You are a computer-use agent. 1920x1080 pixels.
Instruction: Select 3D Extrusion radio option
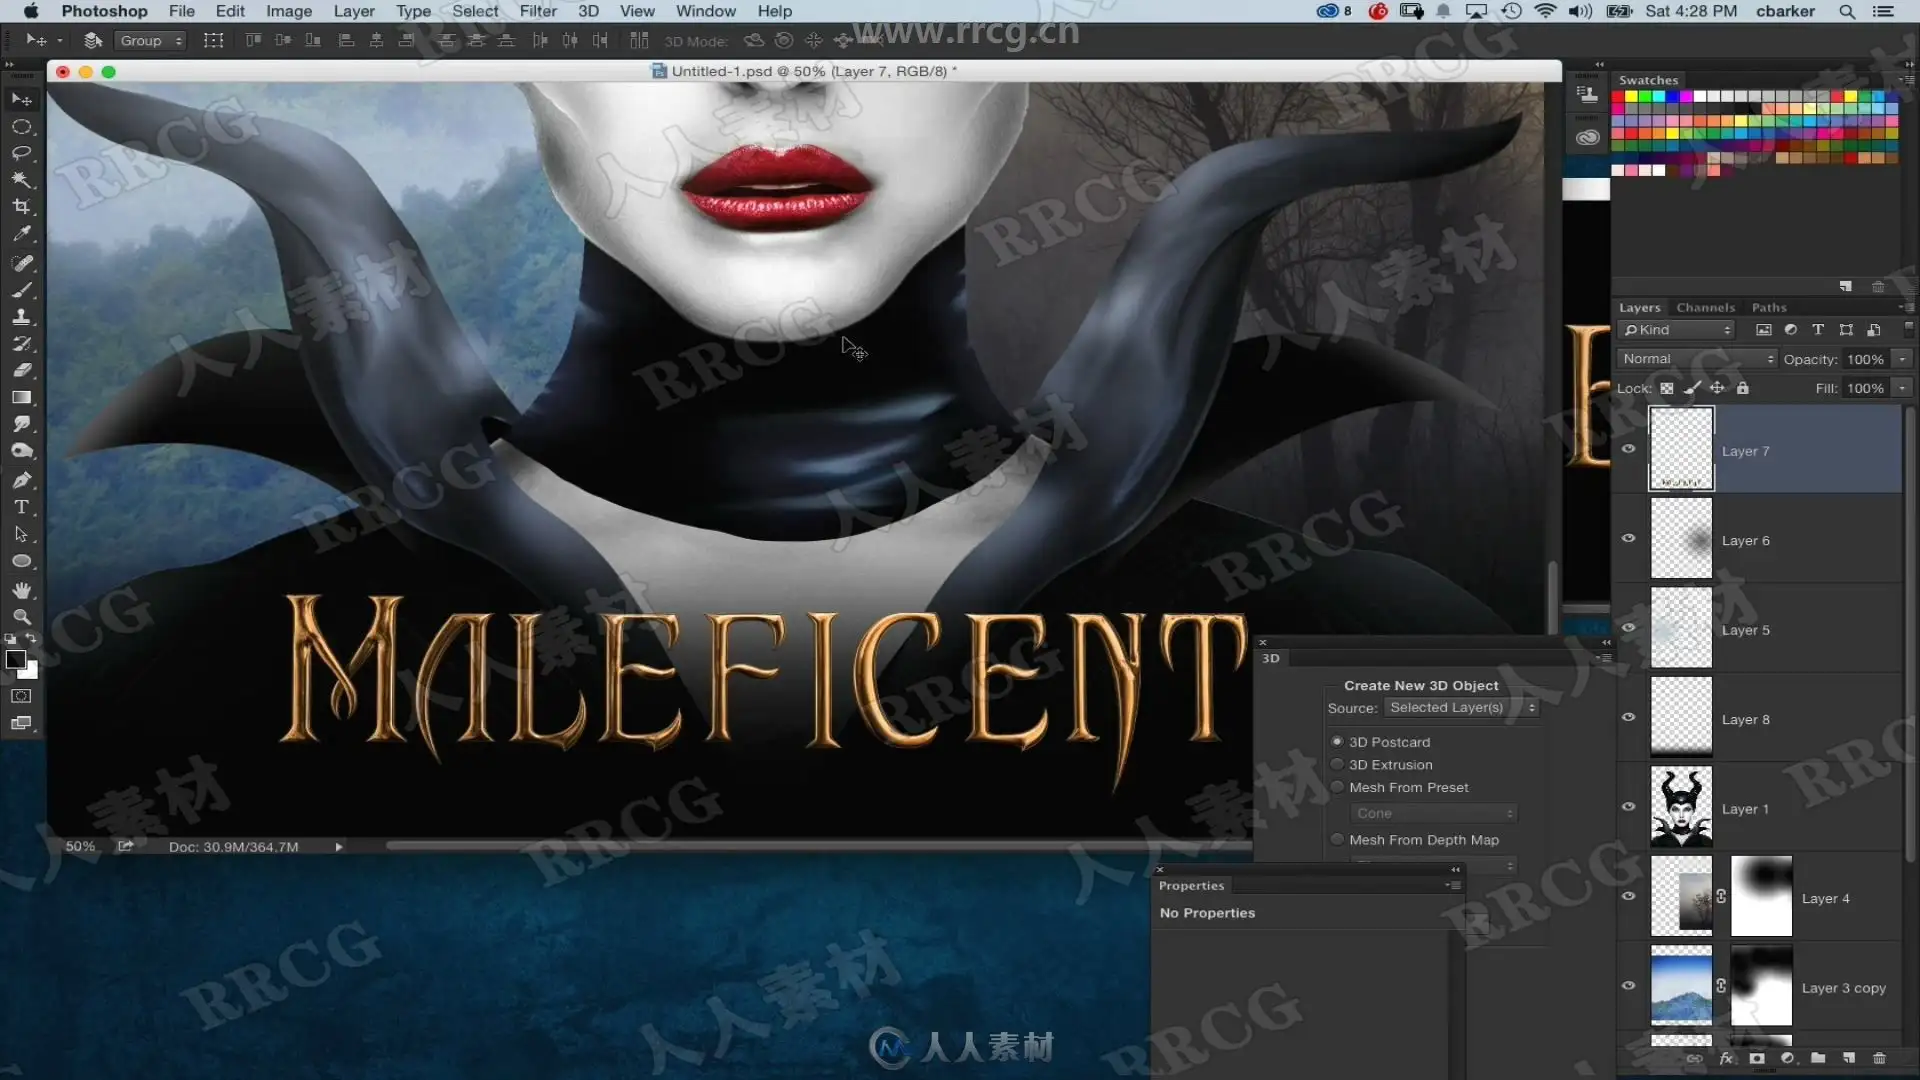[x=1337, y=765]
